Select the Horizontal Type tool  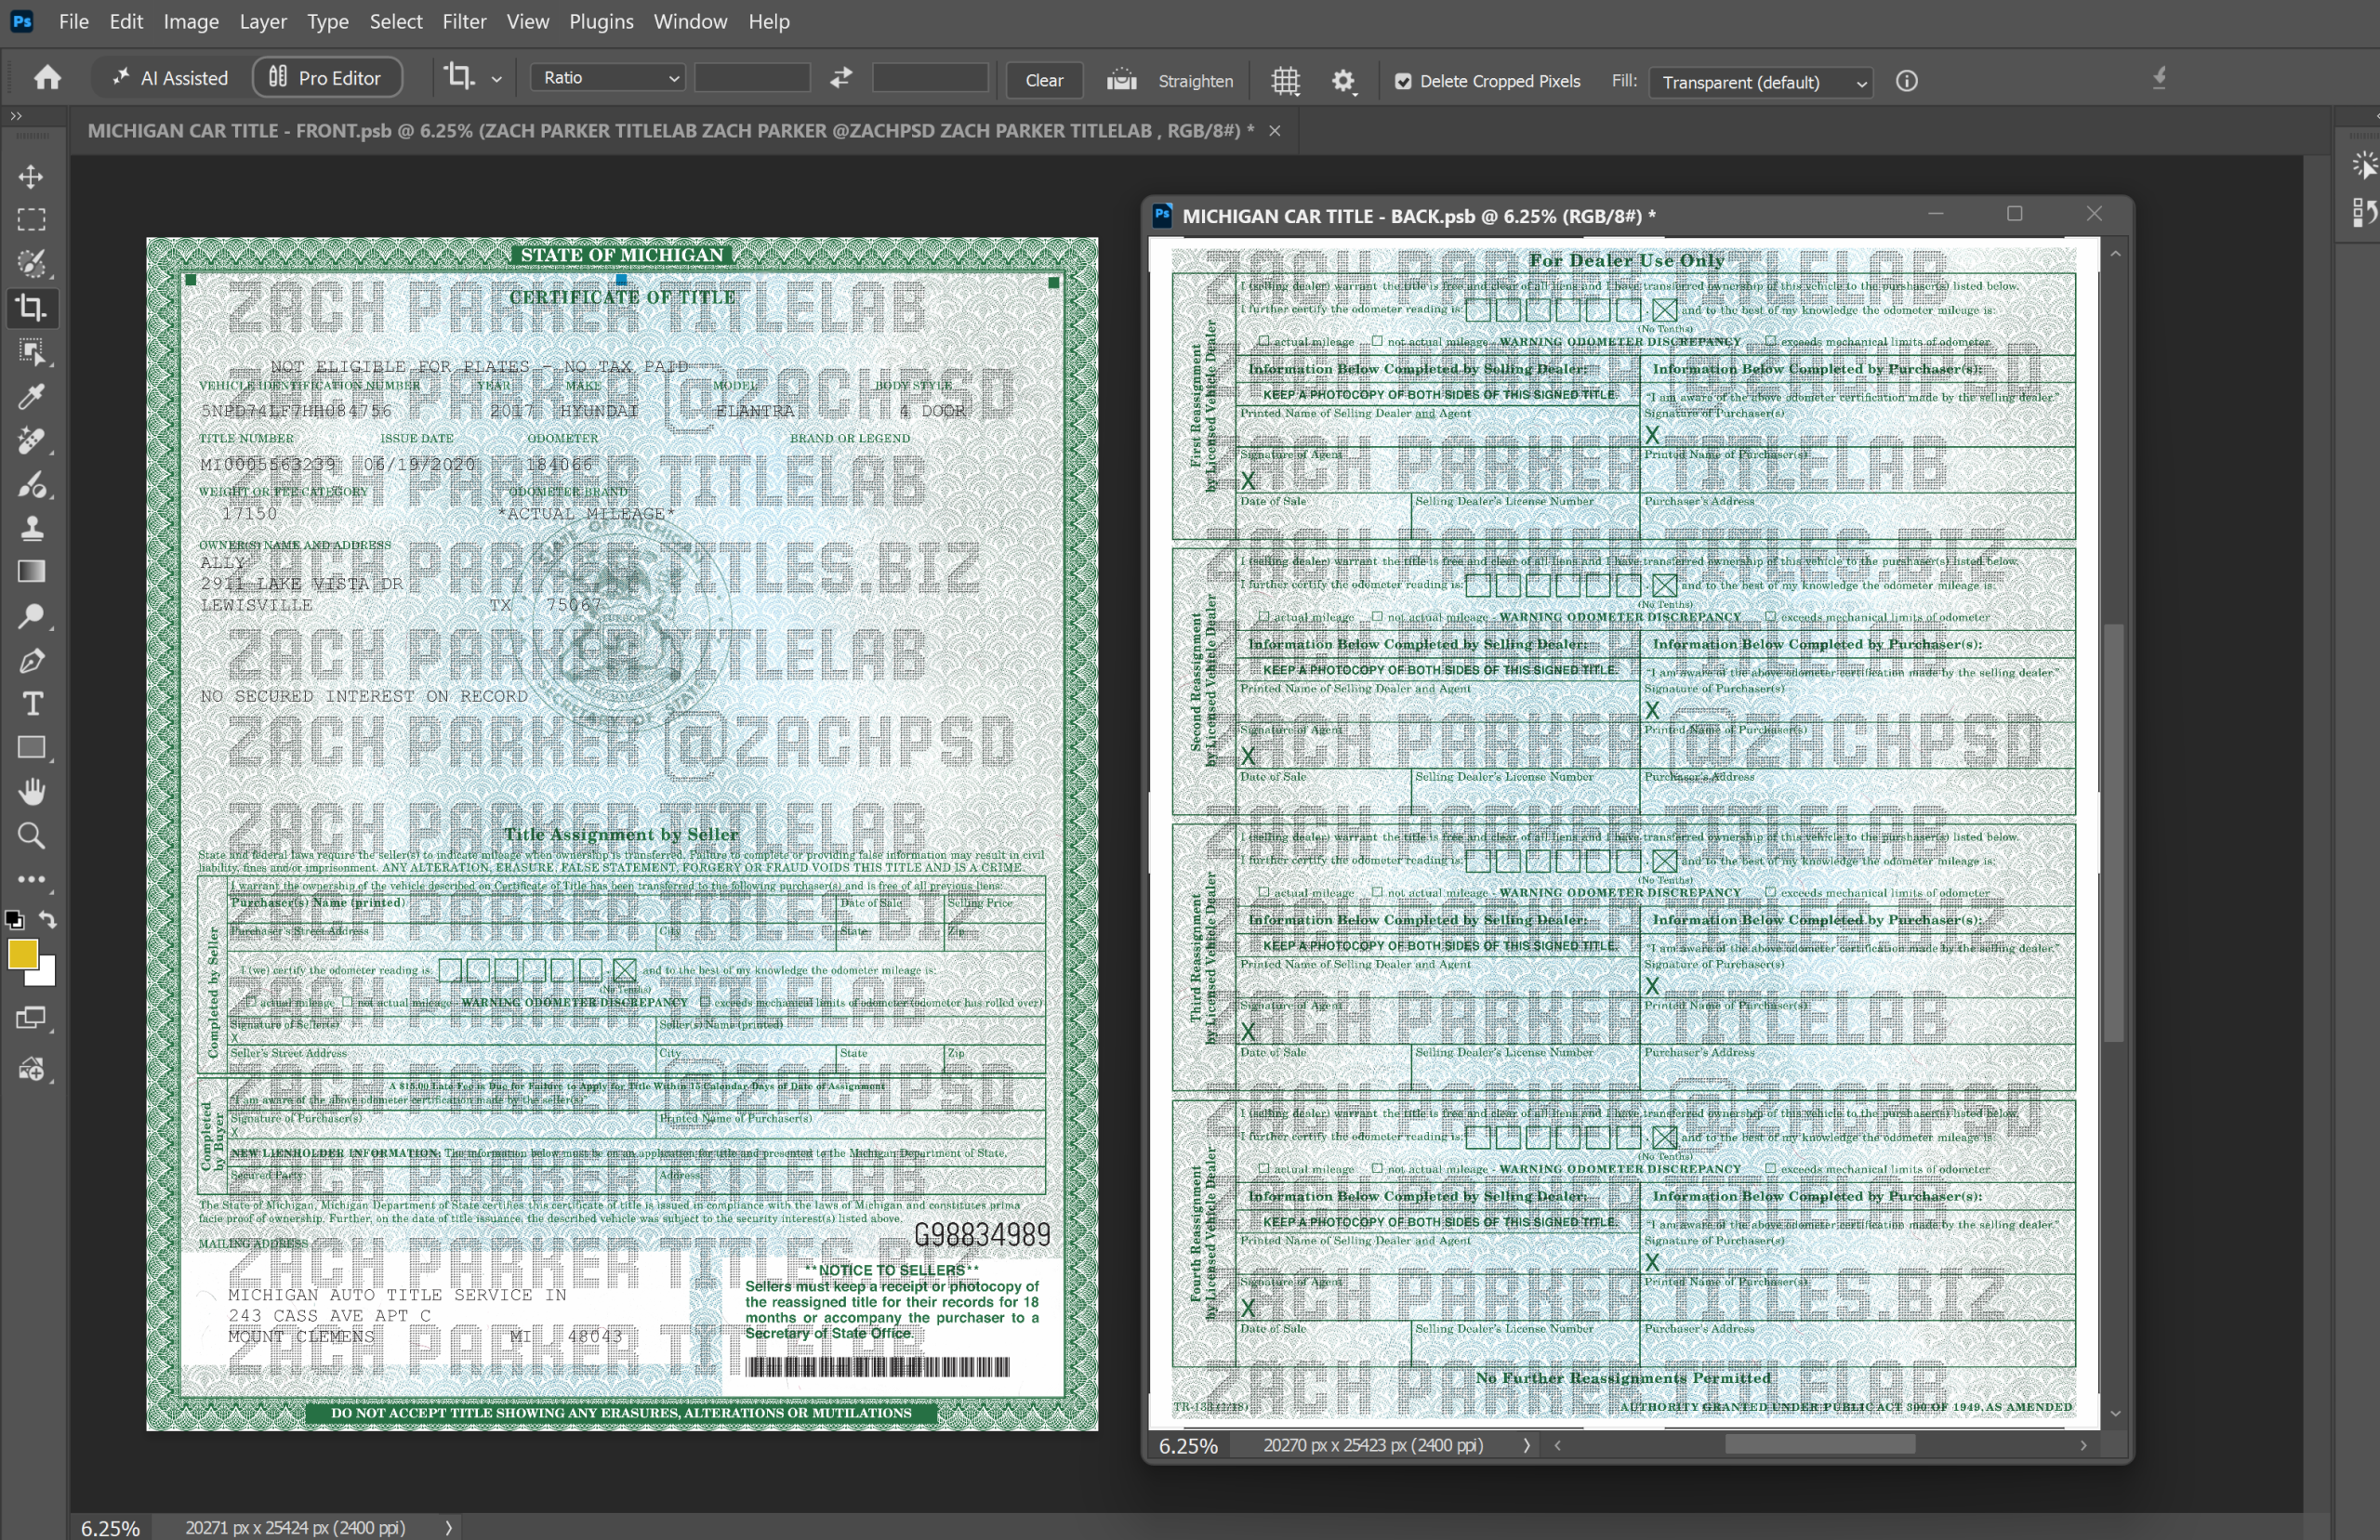click(x=31, y=704)
